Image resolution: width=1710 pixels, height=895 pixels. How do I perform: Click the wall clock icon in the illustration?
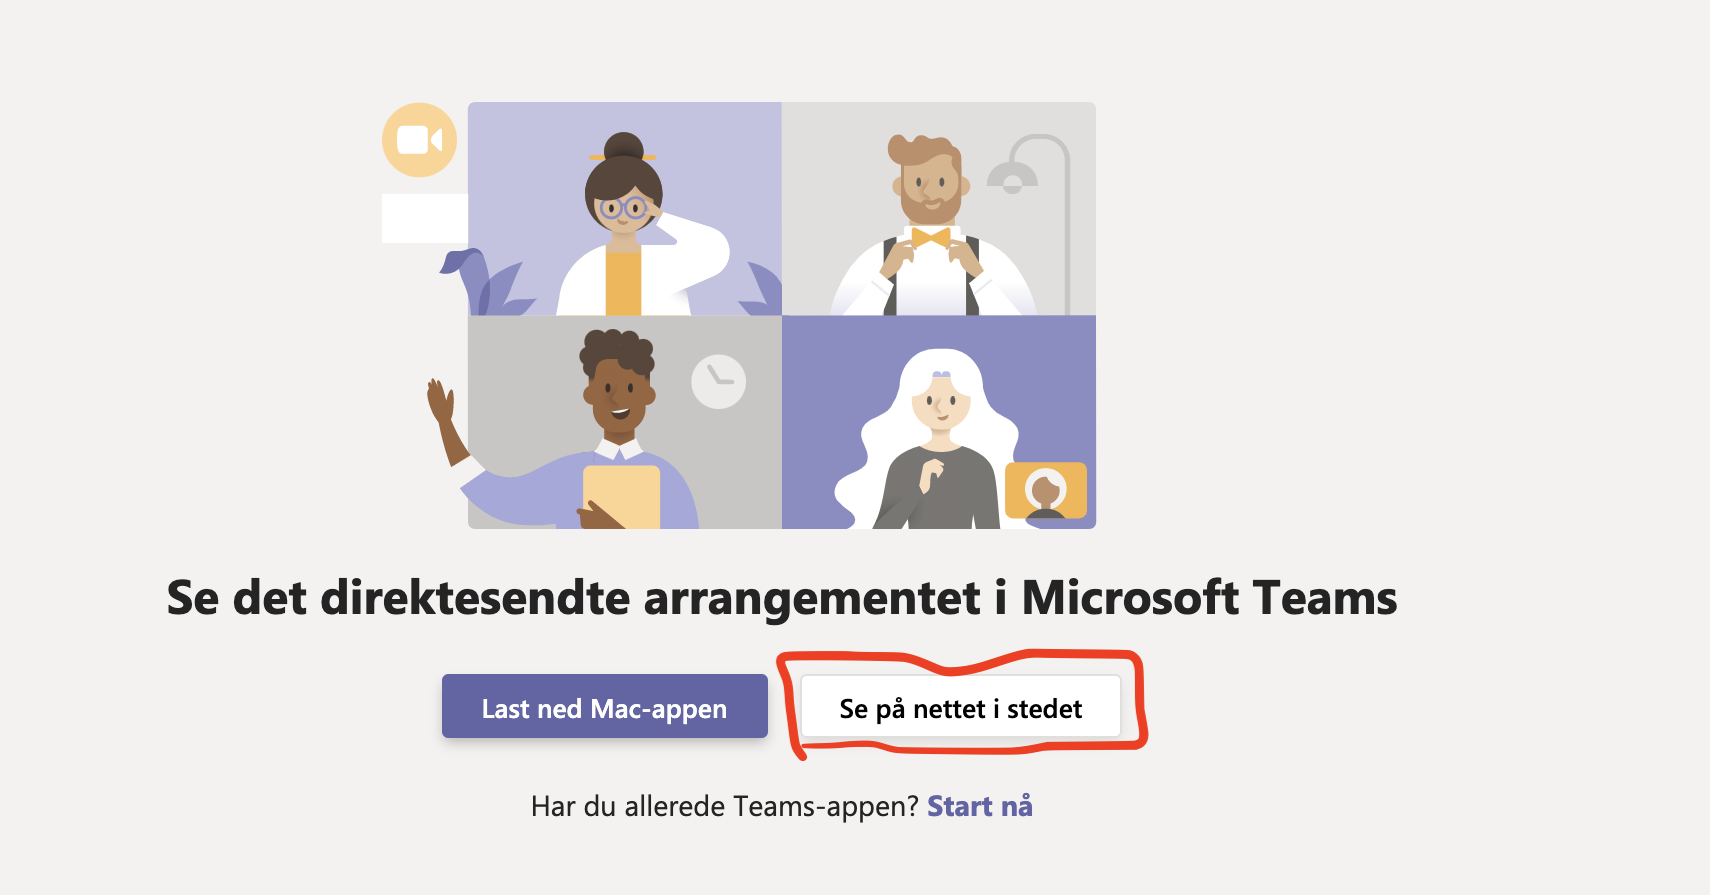pos(718,381)
